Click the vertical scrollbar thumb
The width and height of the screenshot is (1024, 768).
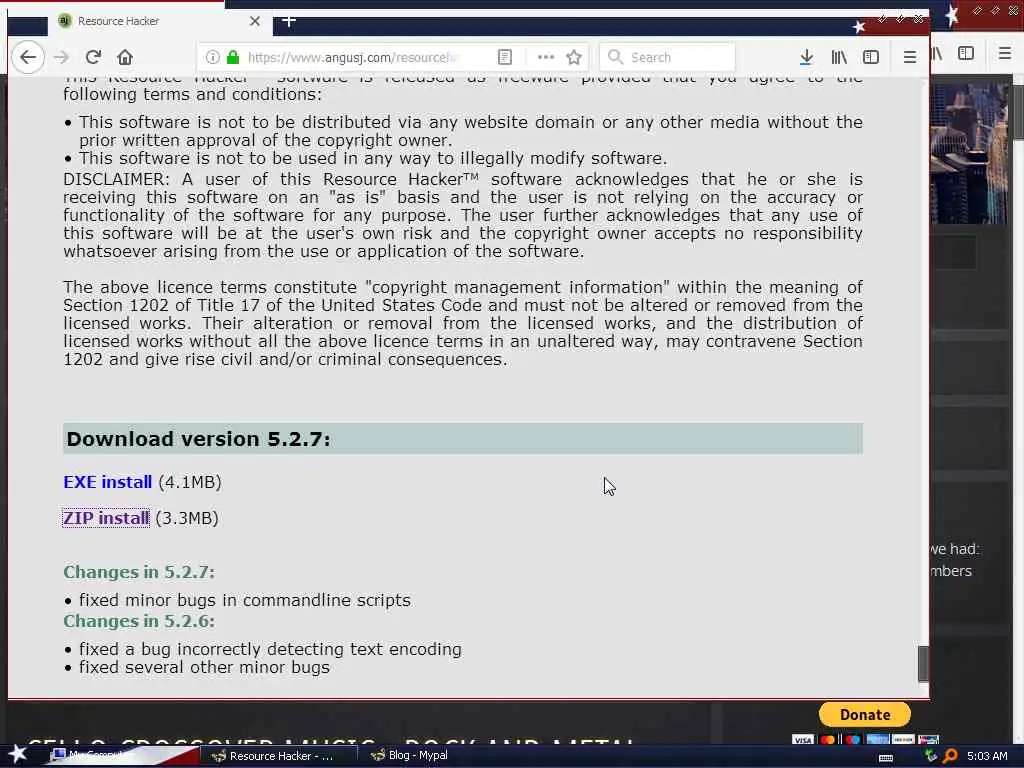pyautogui.click(x=923, y=664)
